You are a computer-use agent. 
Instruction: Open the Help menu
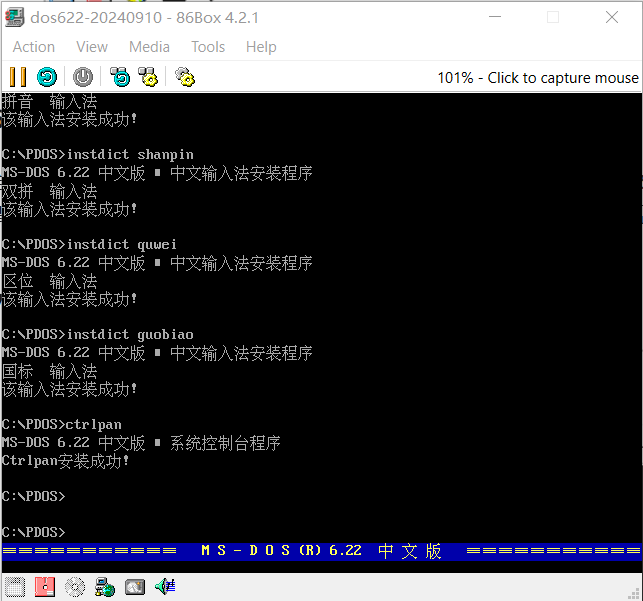(x=261, y=47)
